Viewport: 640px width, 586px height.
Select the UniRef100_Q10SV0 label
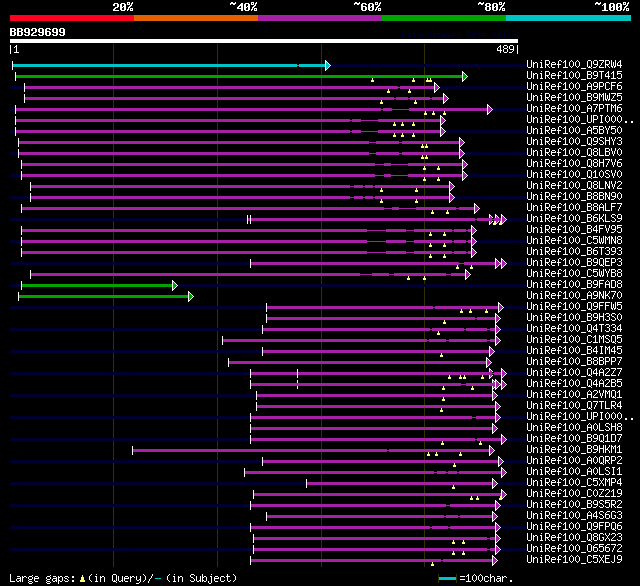coord(574,175)
